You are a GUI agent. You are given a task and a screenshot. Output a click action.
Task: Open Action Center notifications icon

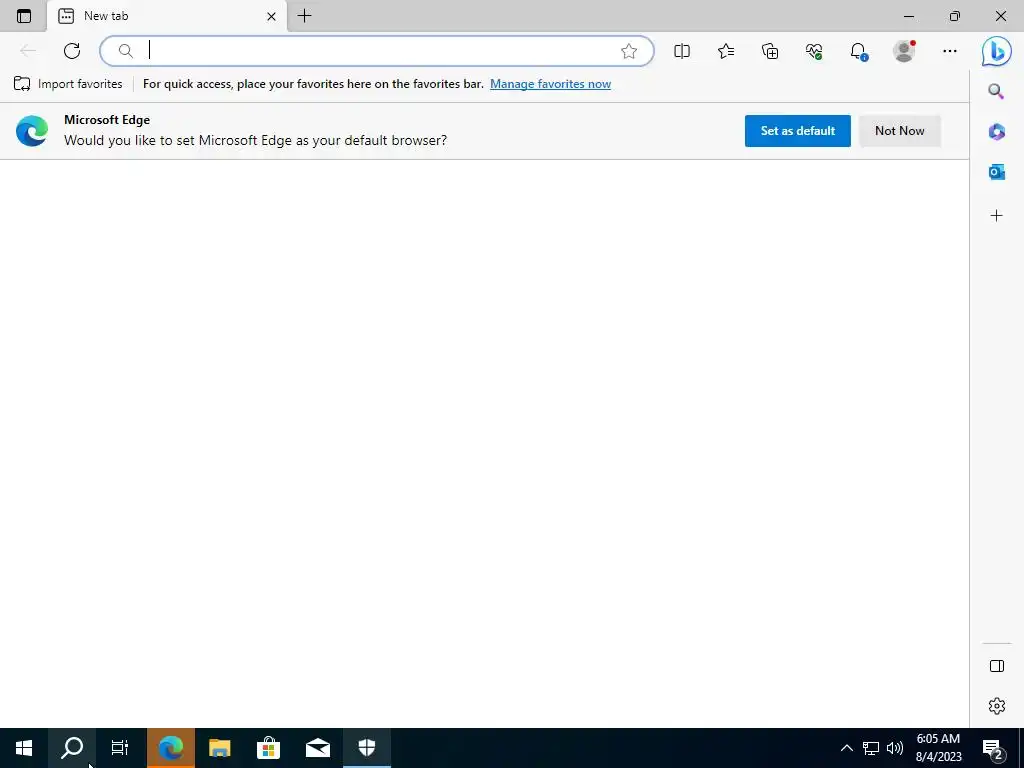993,748
